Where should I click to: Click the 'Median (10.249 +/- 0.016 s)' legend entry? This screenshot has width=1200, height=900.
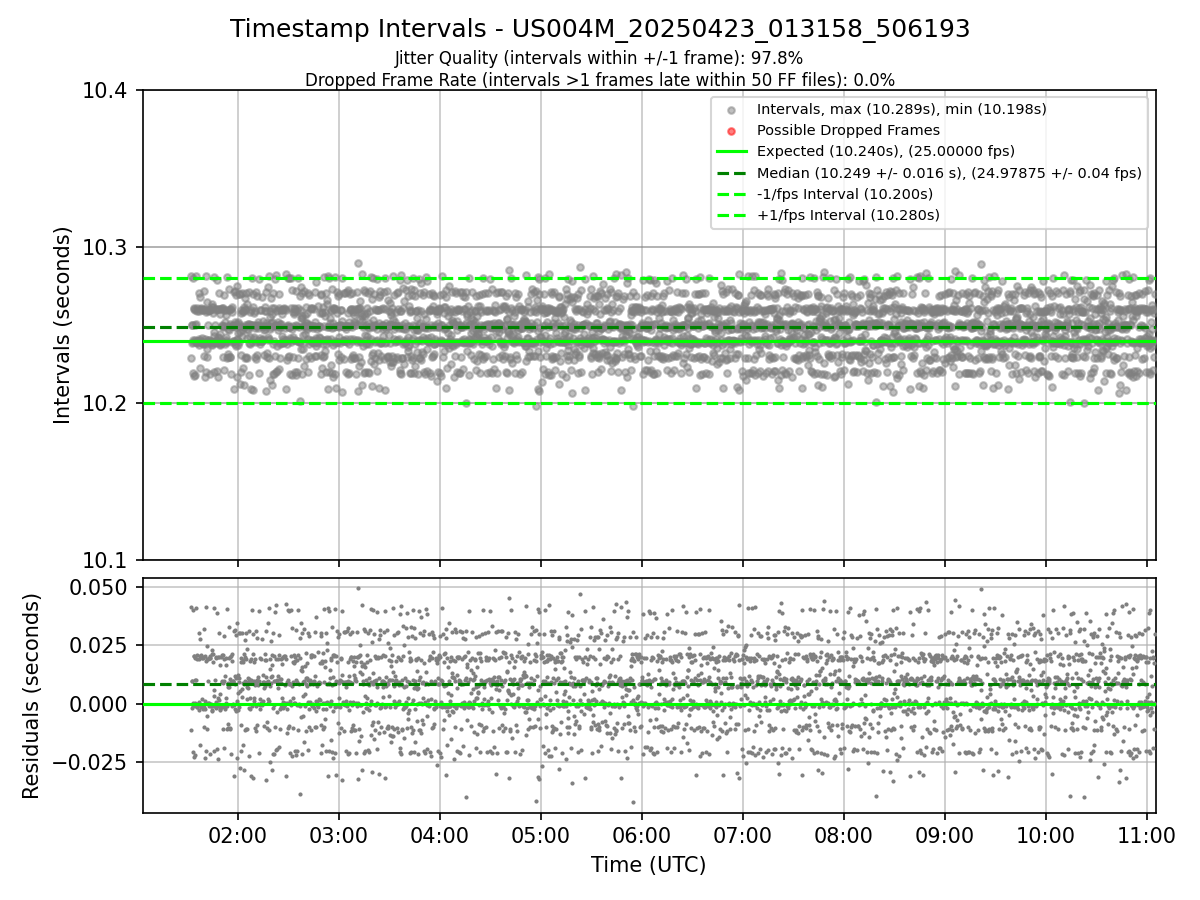(949, 173)
